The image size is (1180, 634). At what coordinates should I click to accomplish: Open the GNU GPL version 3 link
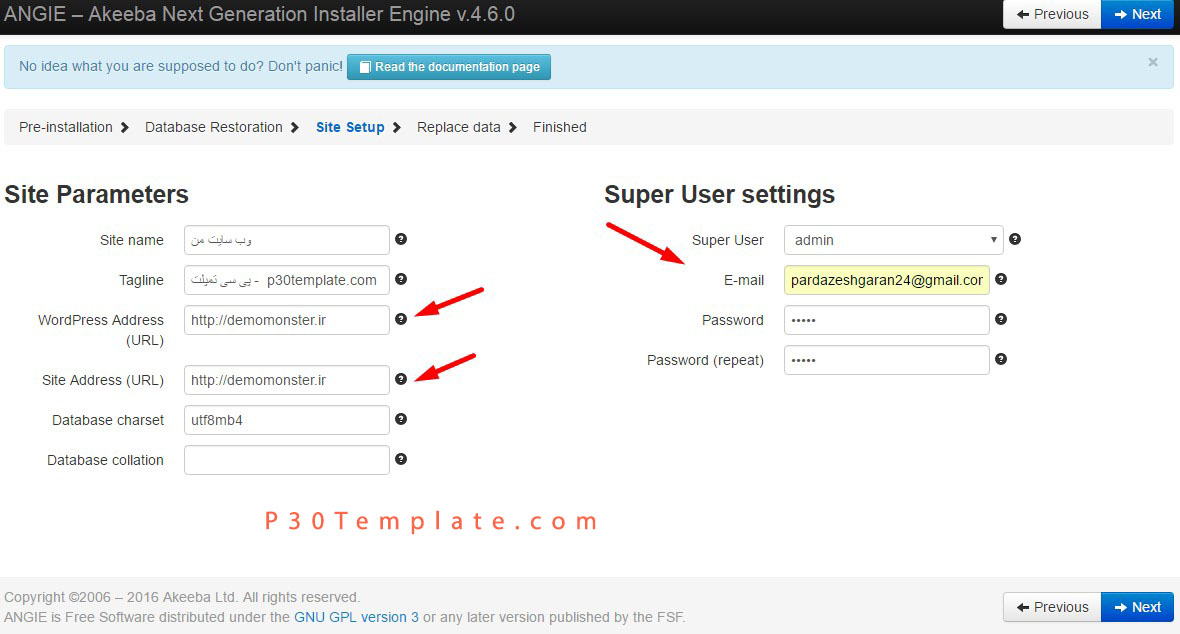pos(356,617)
